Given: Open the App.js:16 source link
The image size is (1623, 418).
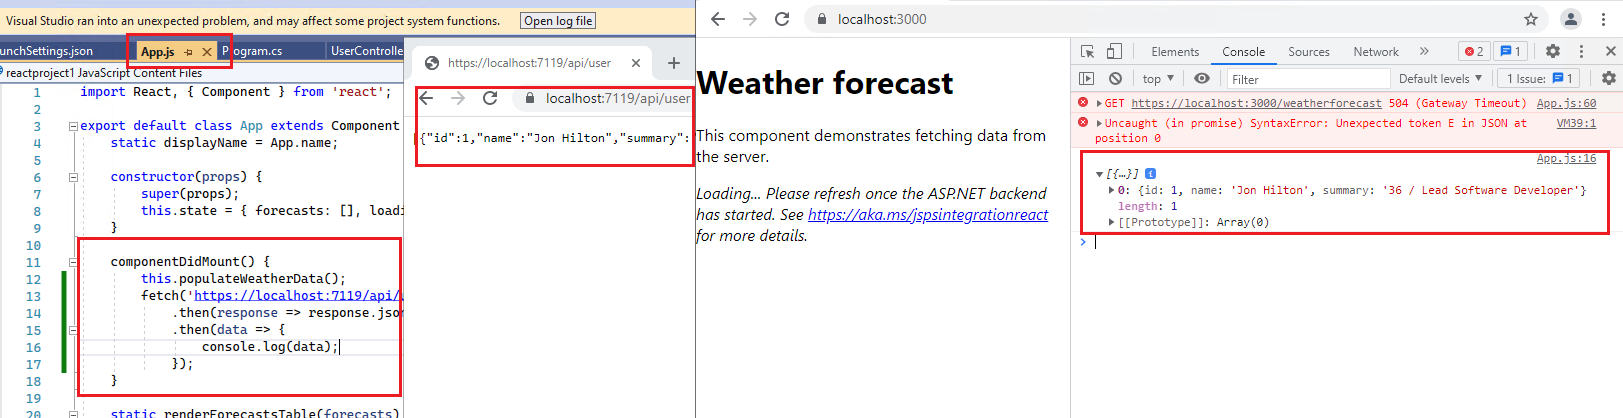Looking at the screenshot, I should coord(1566,159).
